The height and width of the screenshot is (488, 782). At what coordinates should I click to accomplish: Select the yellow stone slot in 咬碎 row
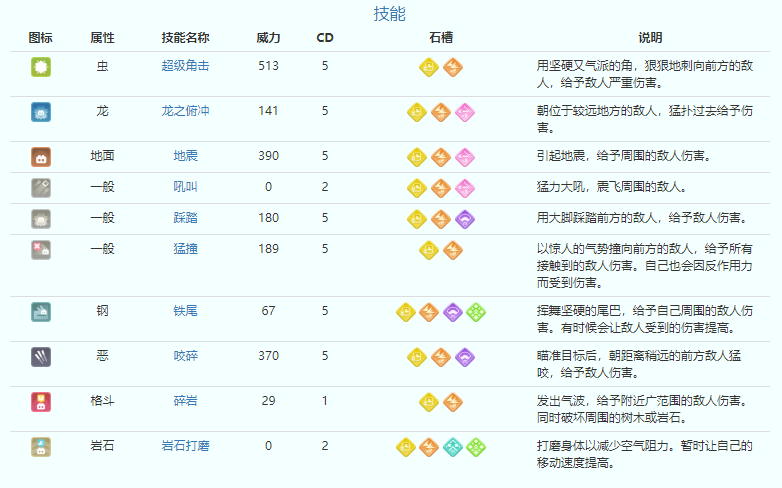pos(417,357)
